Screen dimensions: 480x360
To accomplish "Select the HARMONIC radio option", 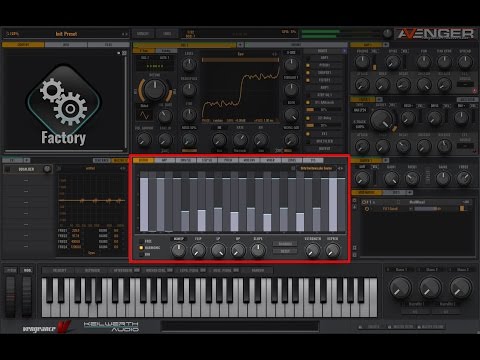I will point(141,248).
